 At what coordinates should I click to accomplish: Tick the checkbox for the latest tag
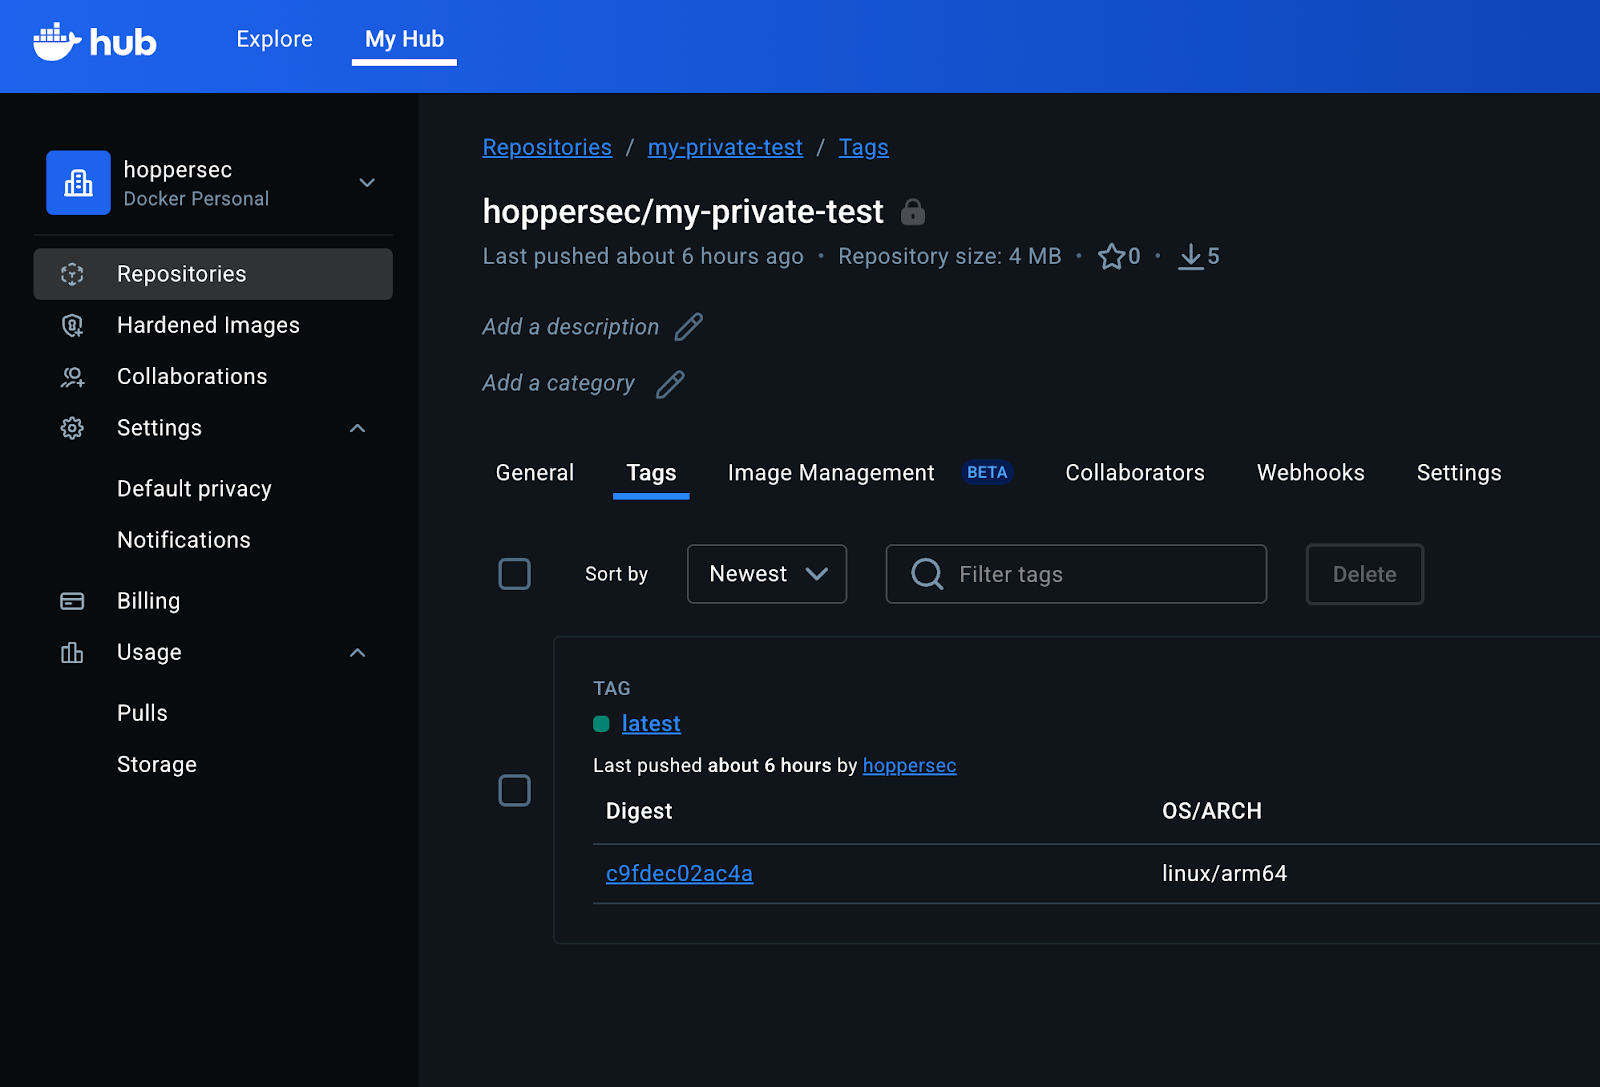514,791
